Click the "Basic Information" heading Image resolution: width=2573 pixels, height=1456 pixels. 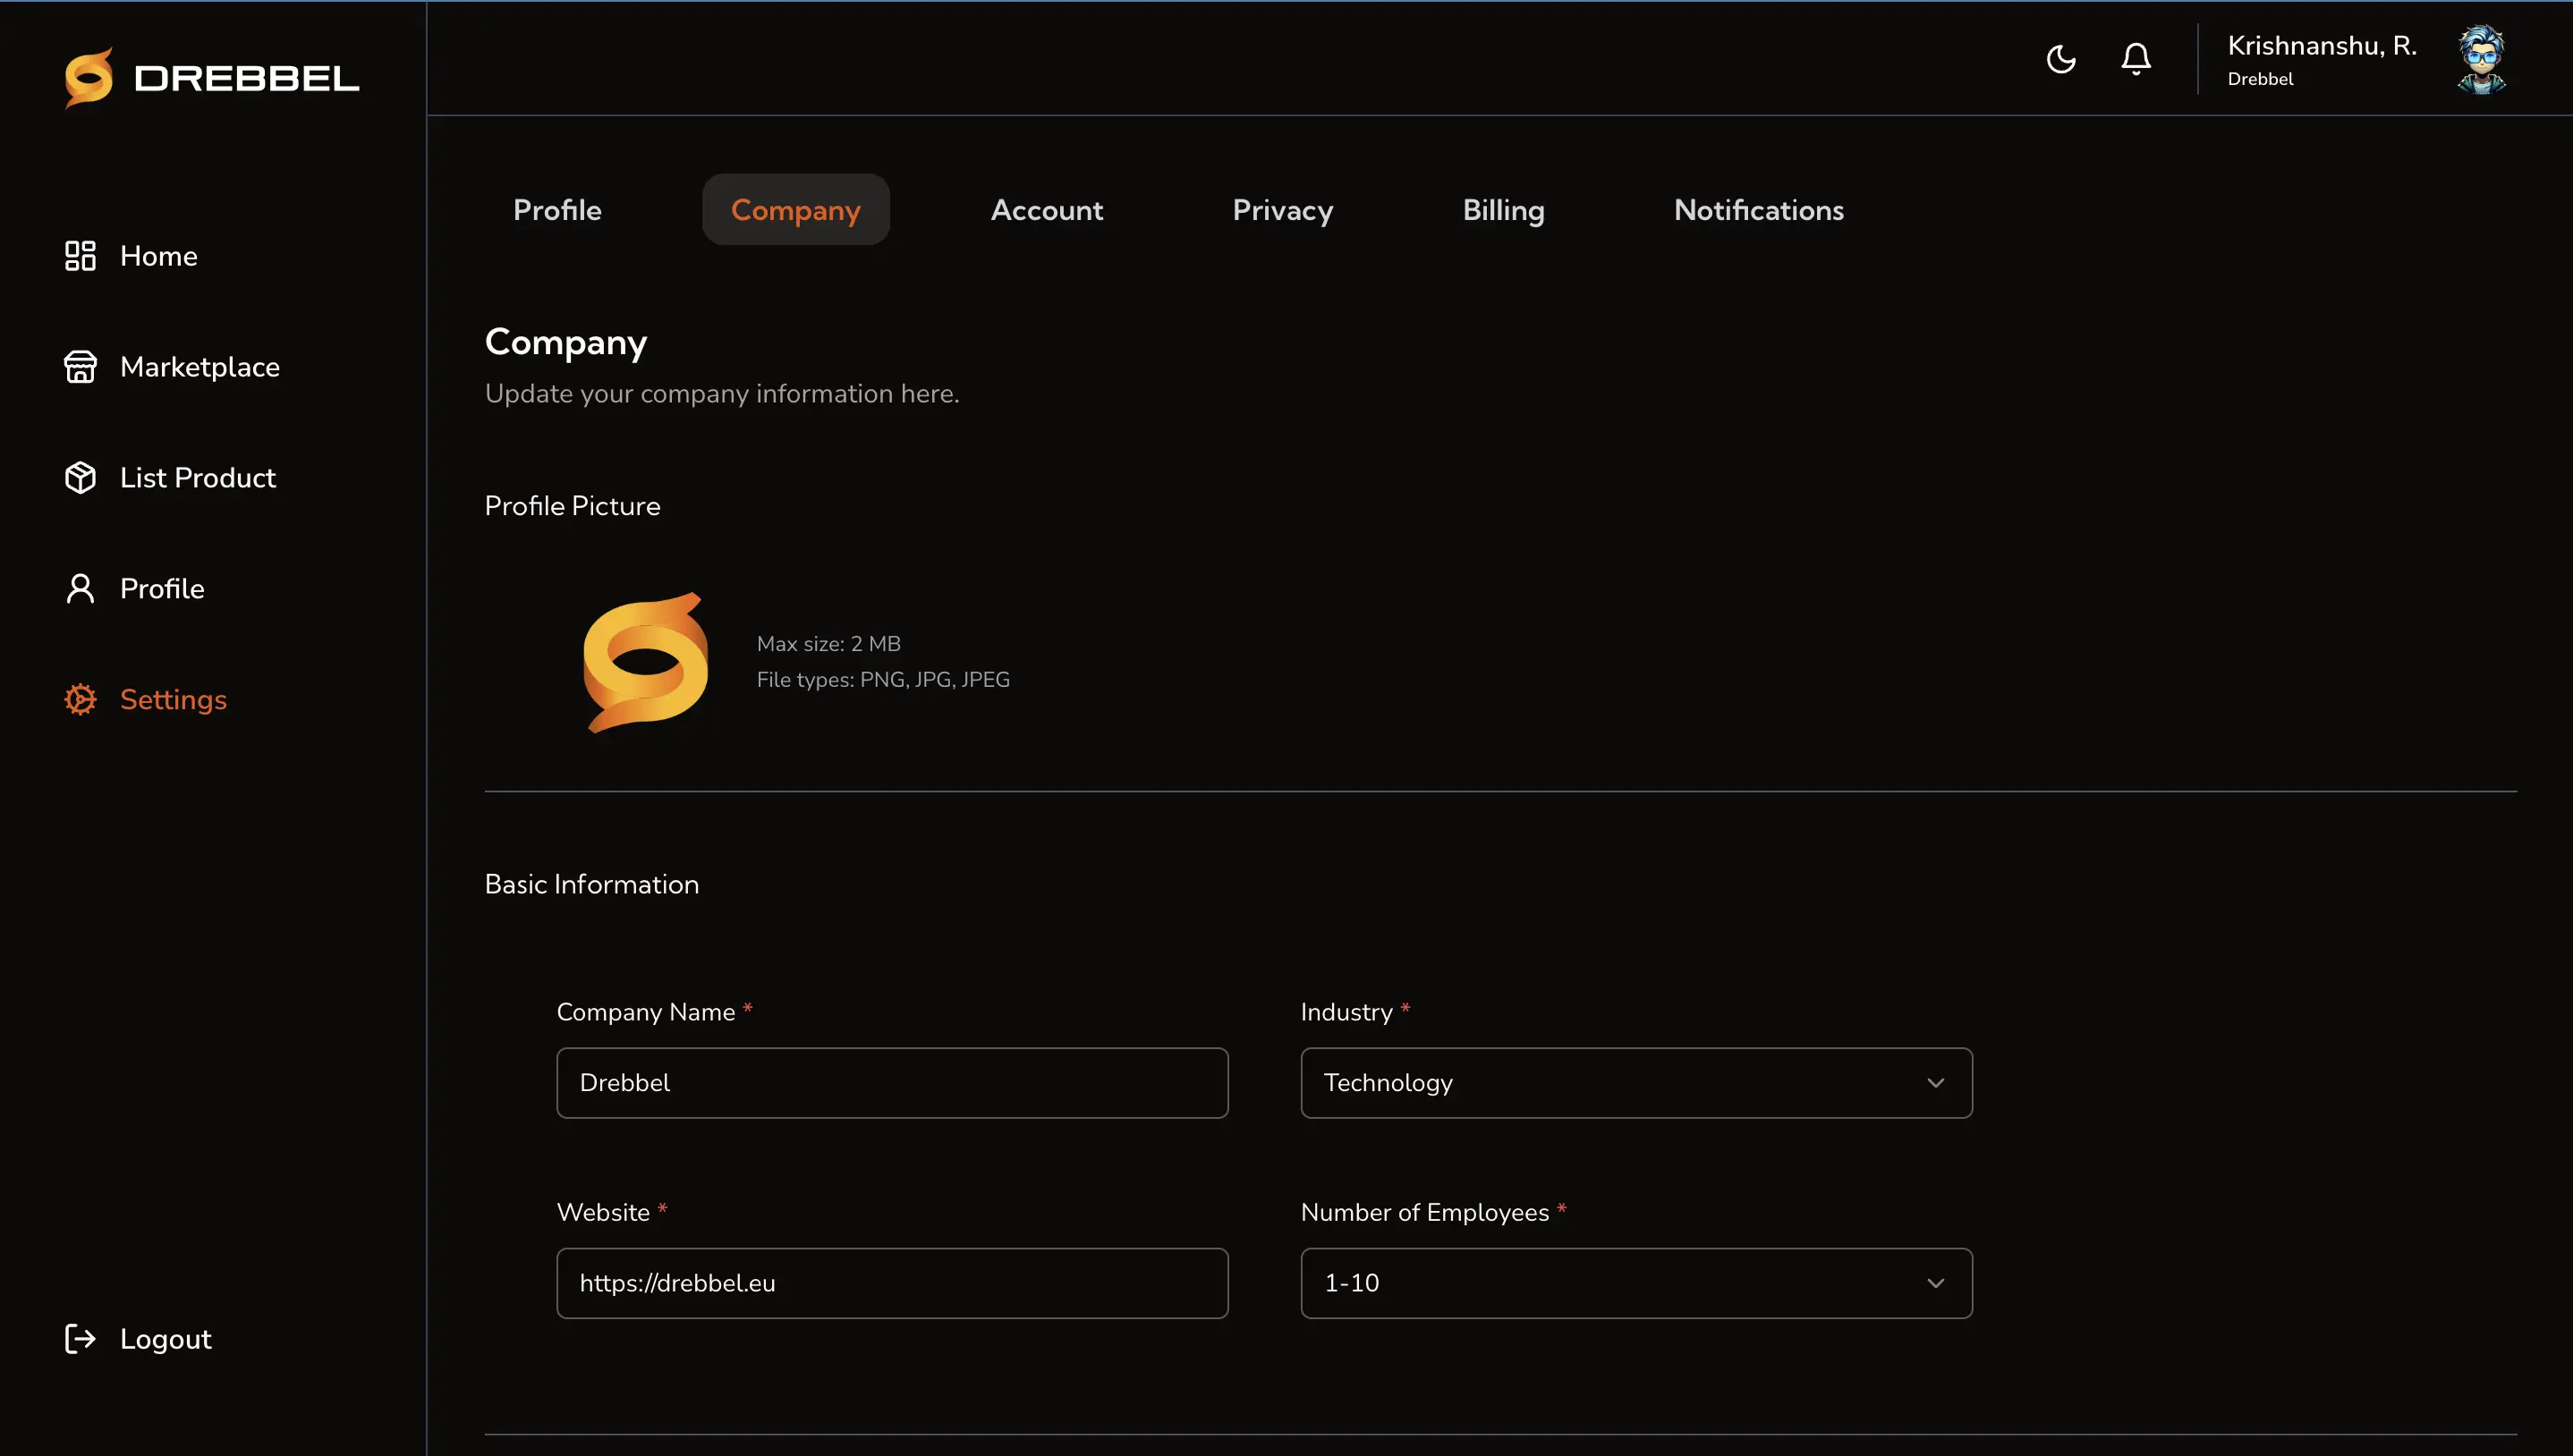592,884
